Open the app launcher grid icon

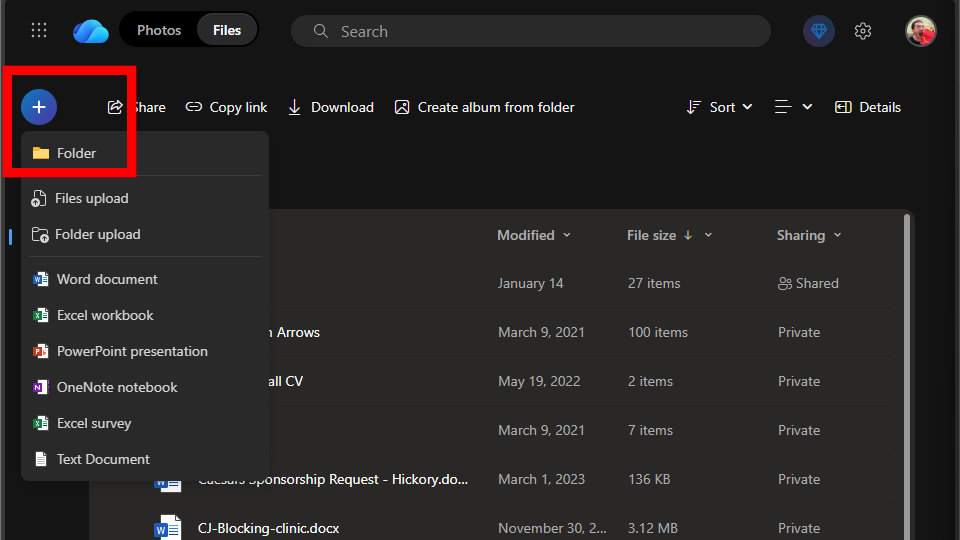pyautogui.click(x=39, y=30)
